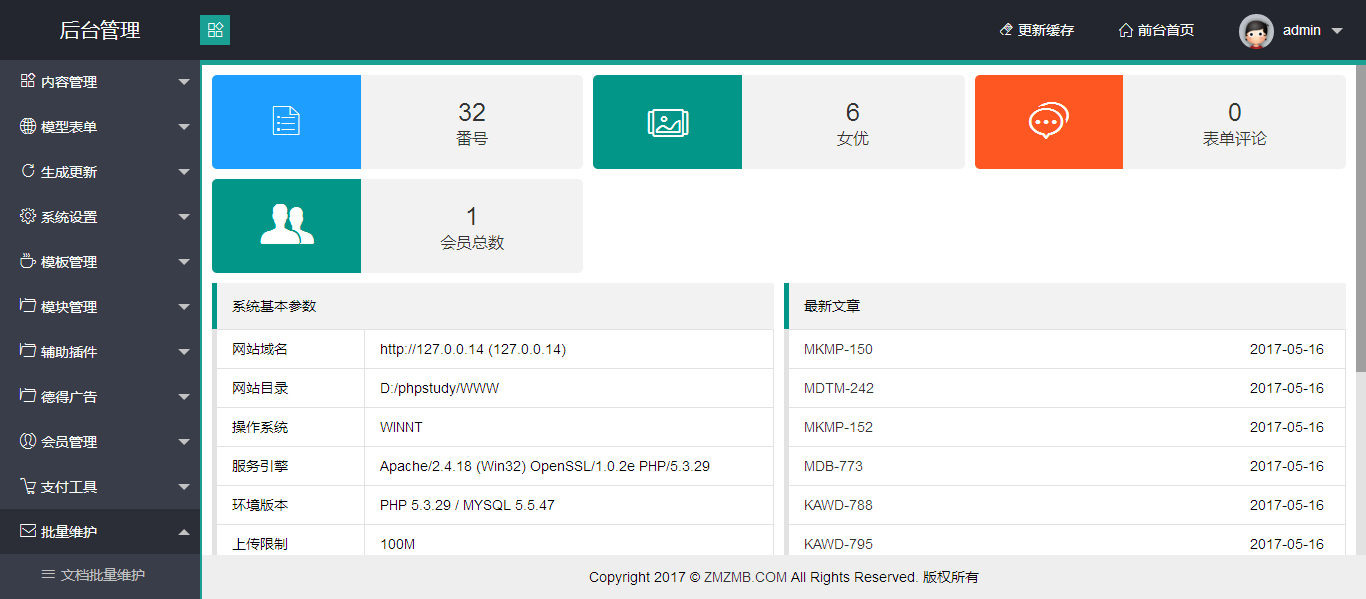Screen dimensions: 1366x599
Task: Click the PHP 5.3.29 / MYSQL 5.5.47 value
Action: 467,505
